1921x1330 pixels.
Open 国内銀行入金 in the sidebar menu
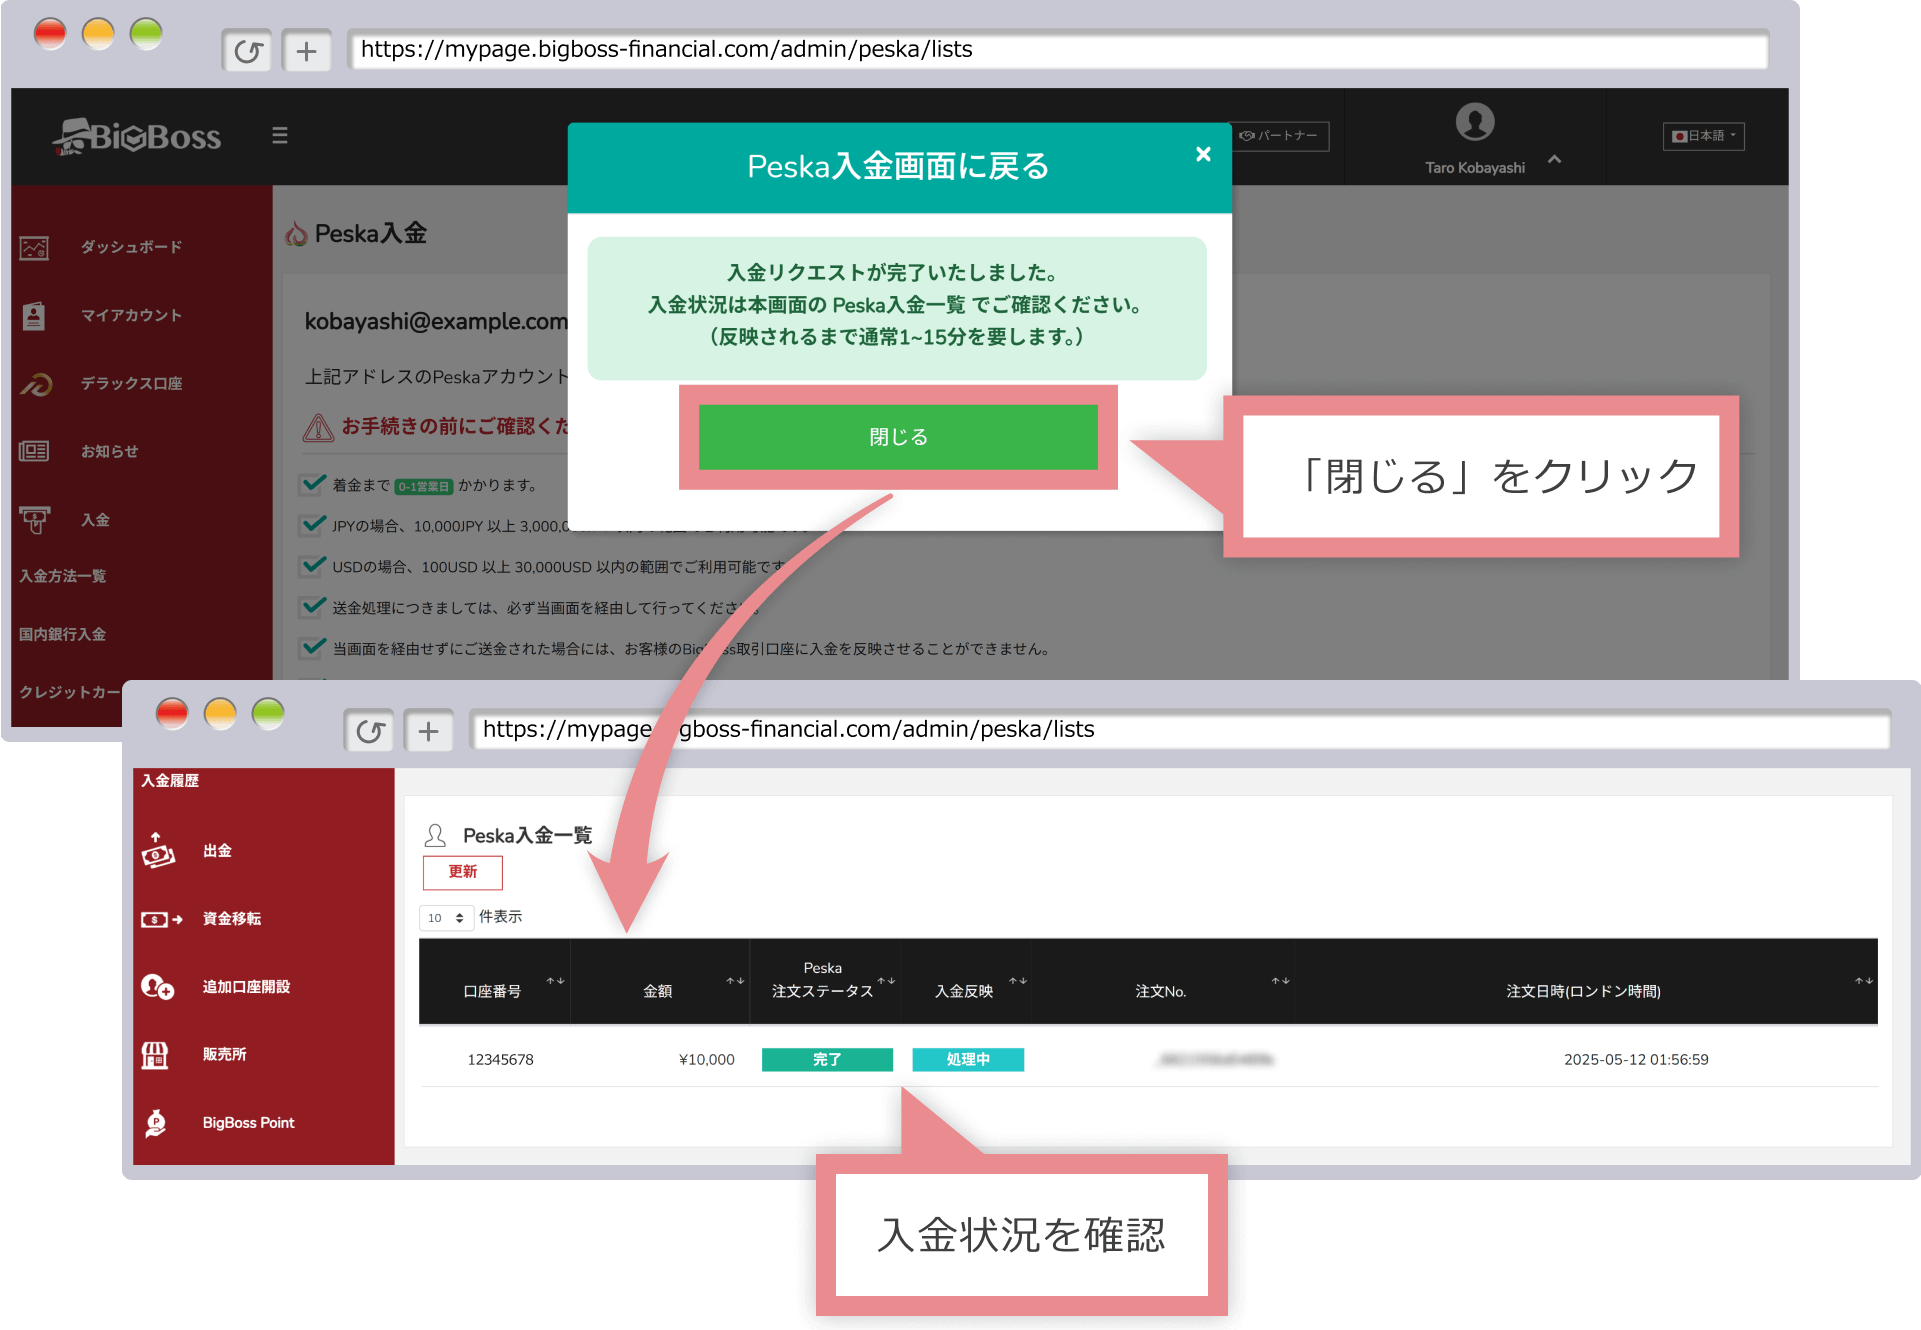coord(63,634)
